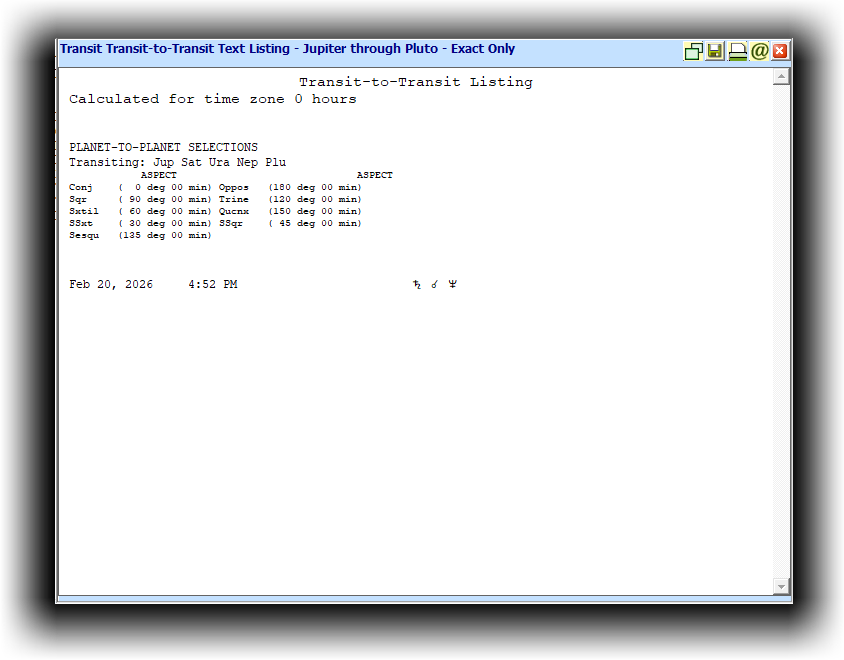Close the Transit-to-Transit listing window

pos(780,51)
